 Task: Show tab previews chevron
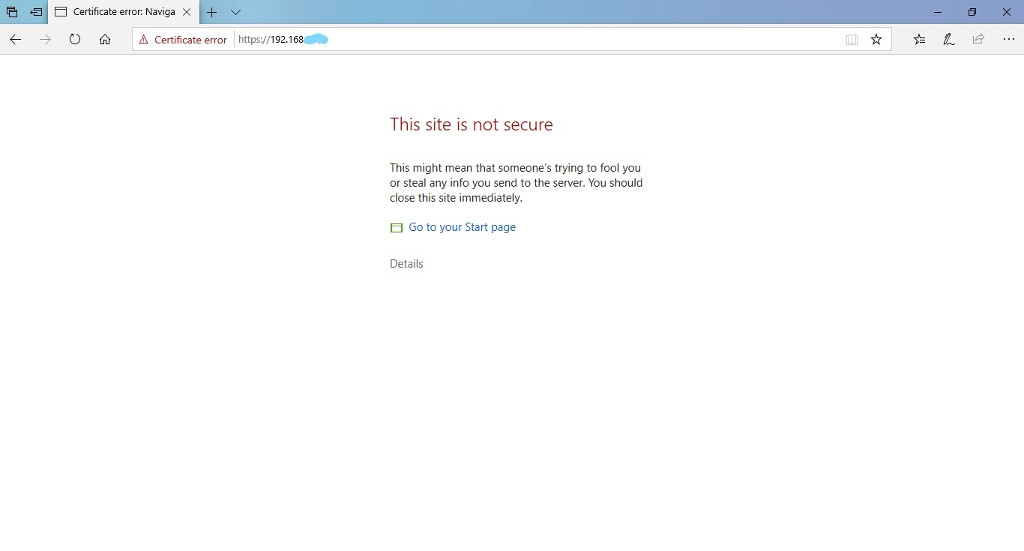point(236,12)
